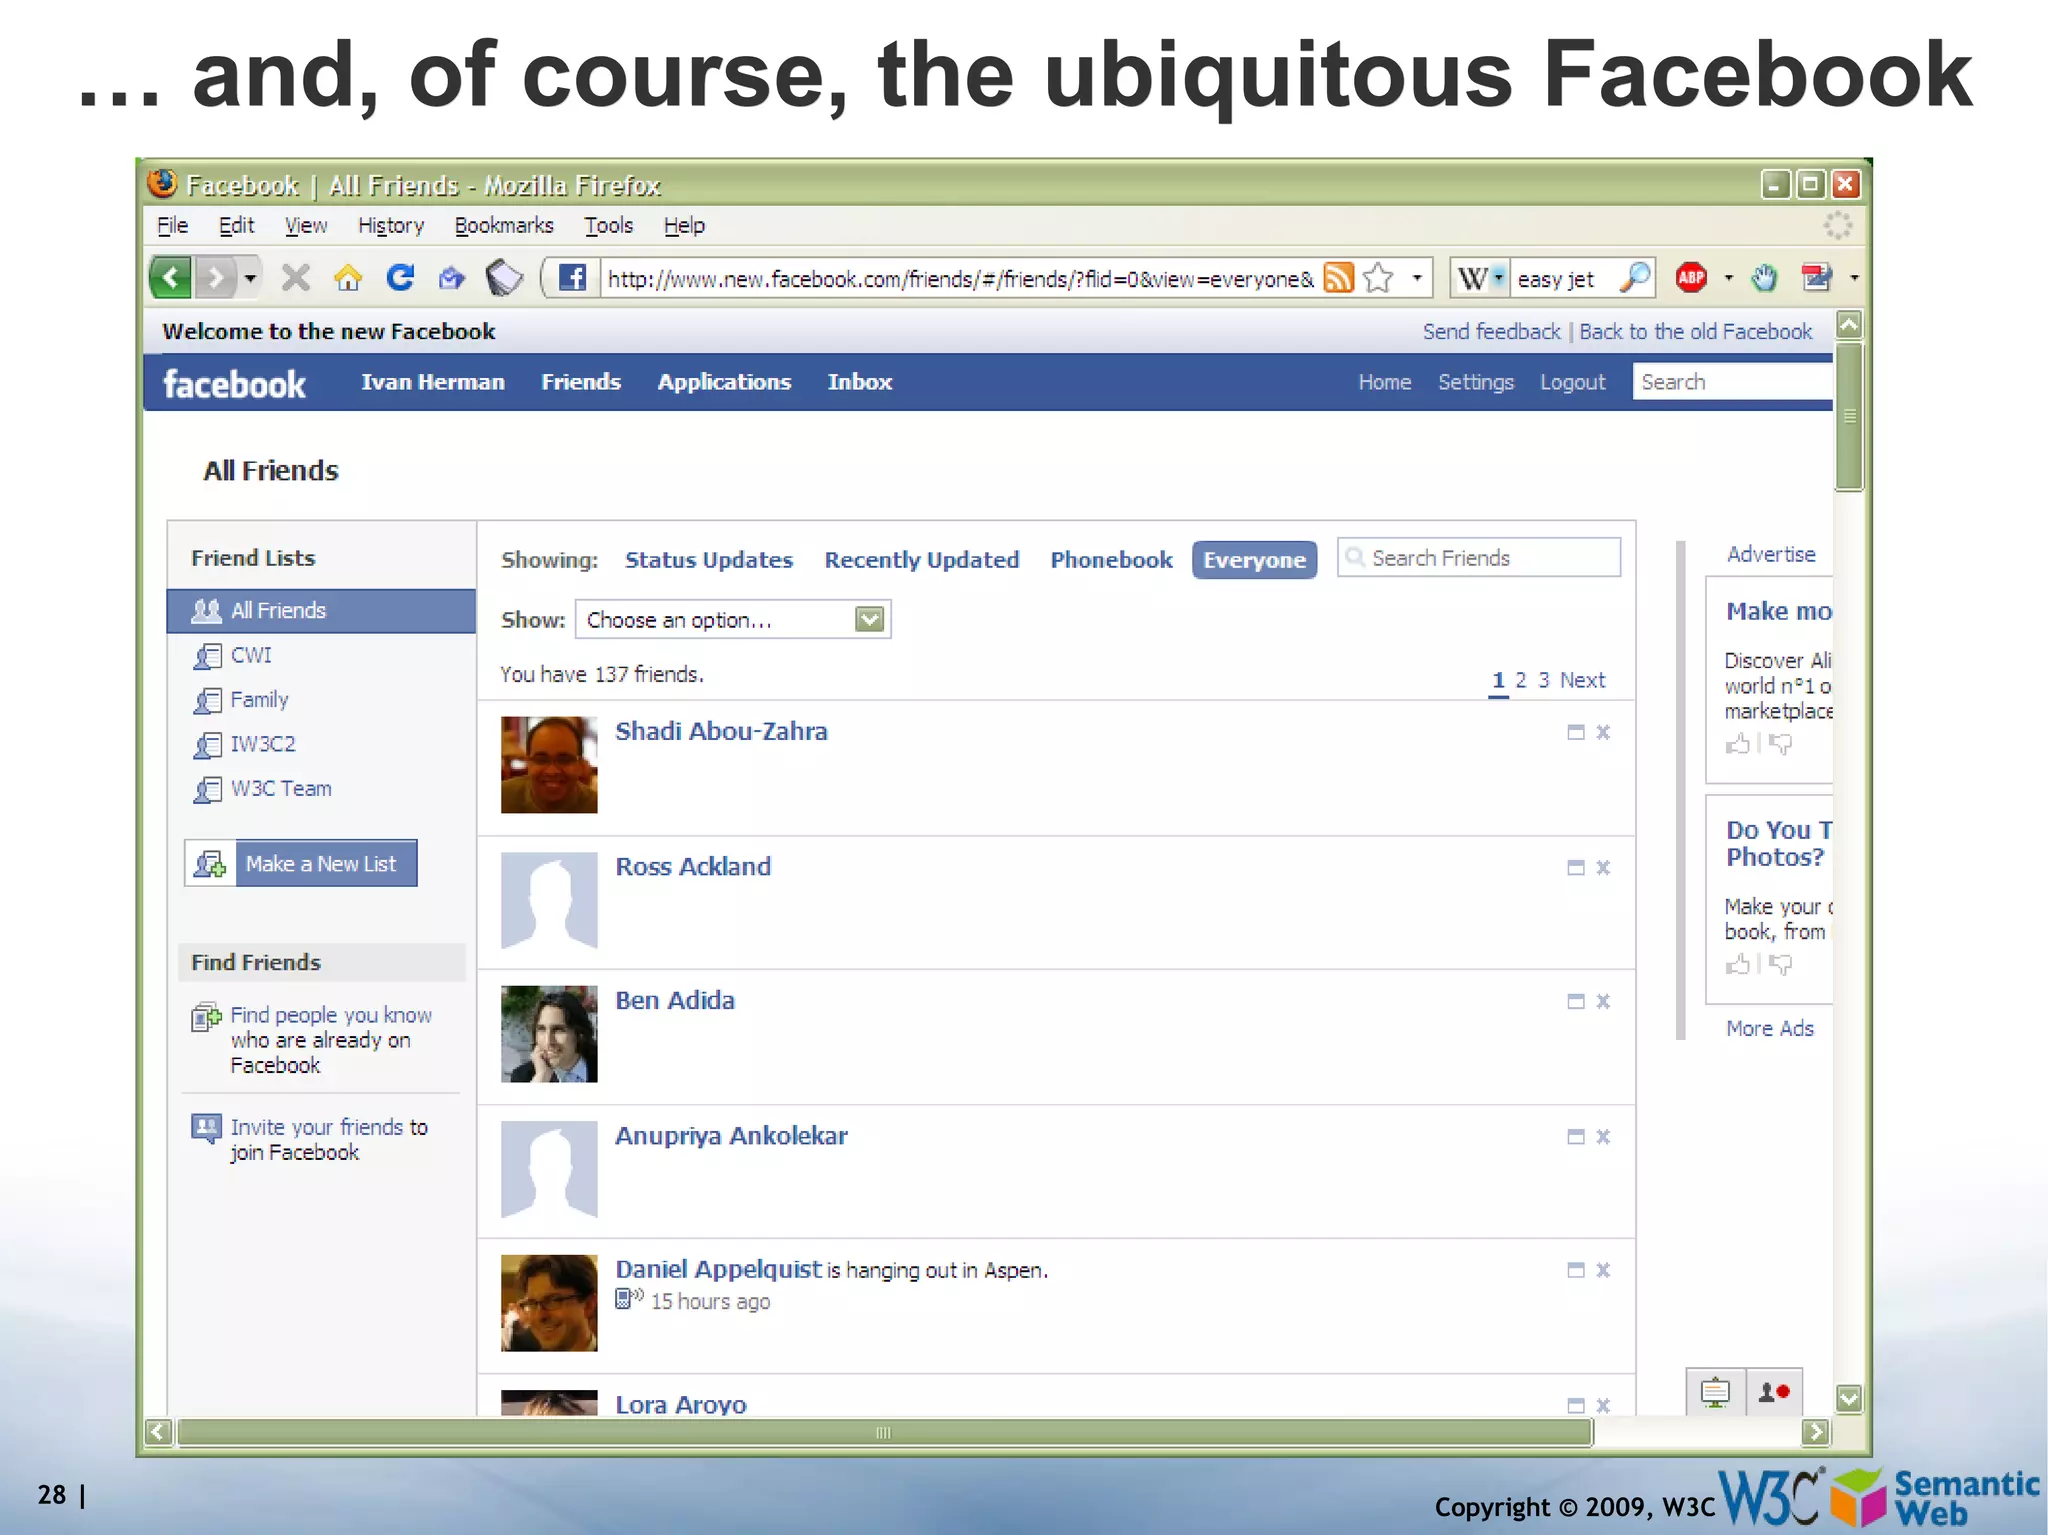Image resolution: width=2048 pixels, height=1535 pixels.
Task: Click the red-arrow image toolbar icon
Action: (1817, 277)
